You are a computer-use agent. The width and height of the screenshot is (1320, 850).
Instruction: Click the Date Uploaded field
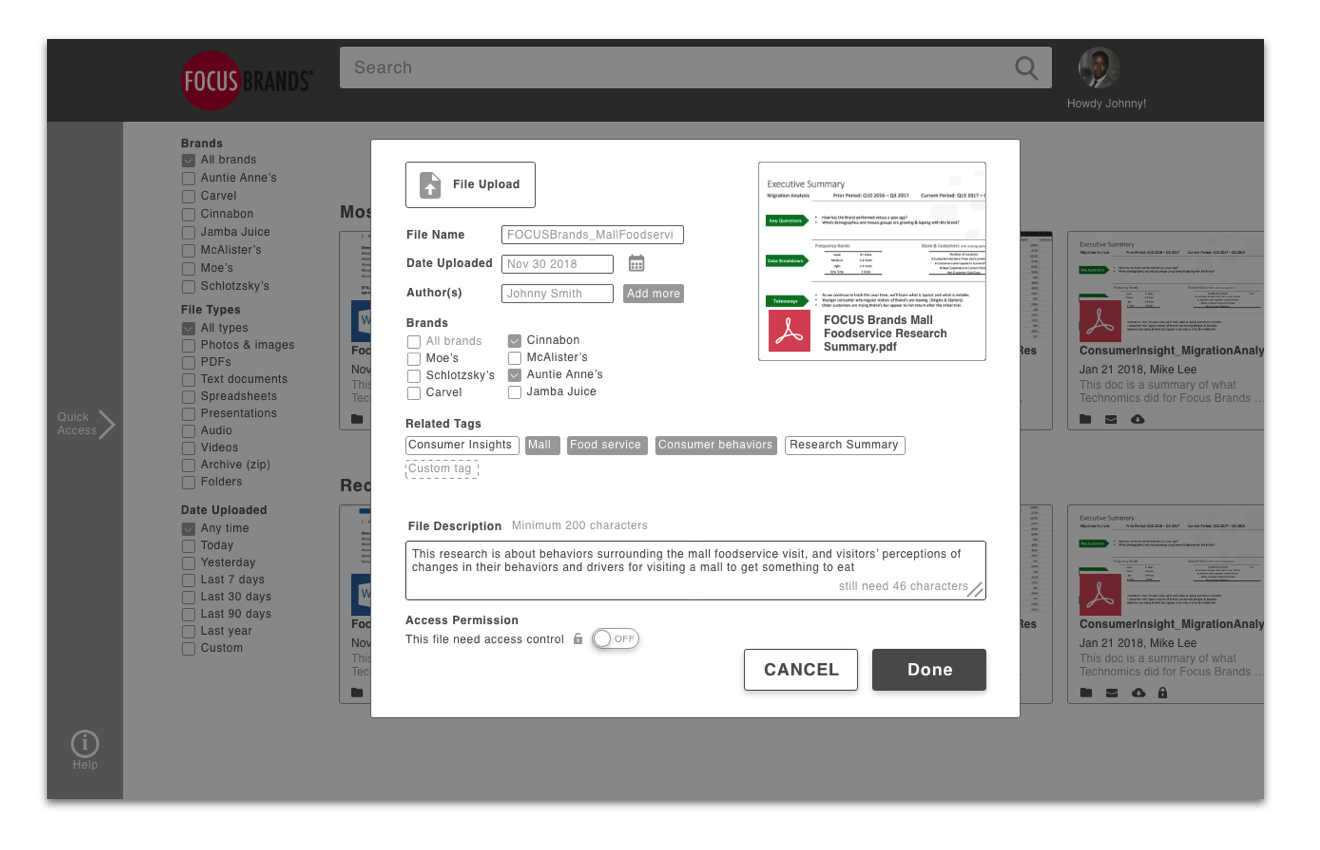(x=557, y=264)
